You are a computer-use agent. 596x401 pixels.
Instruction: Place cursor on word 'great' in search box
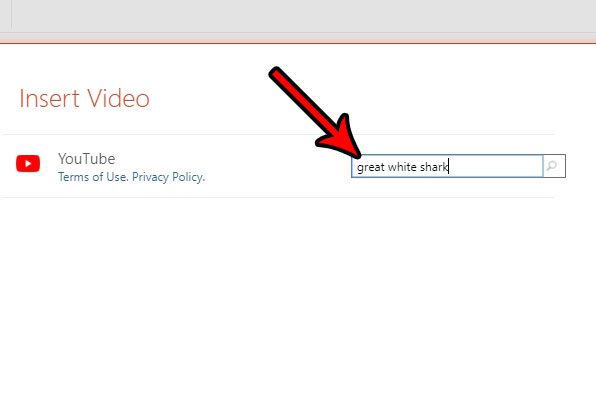click(x=371, y=167)
